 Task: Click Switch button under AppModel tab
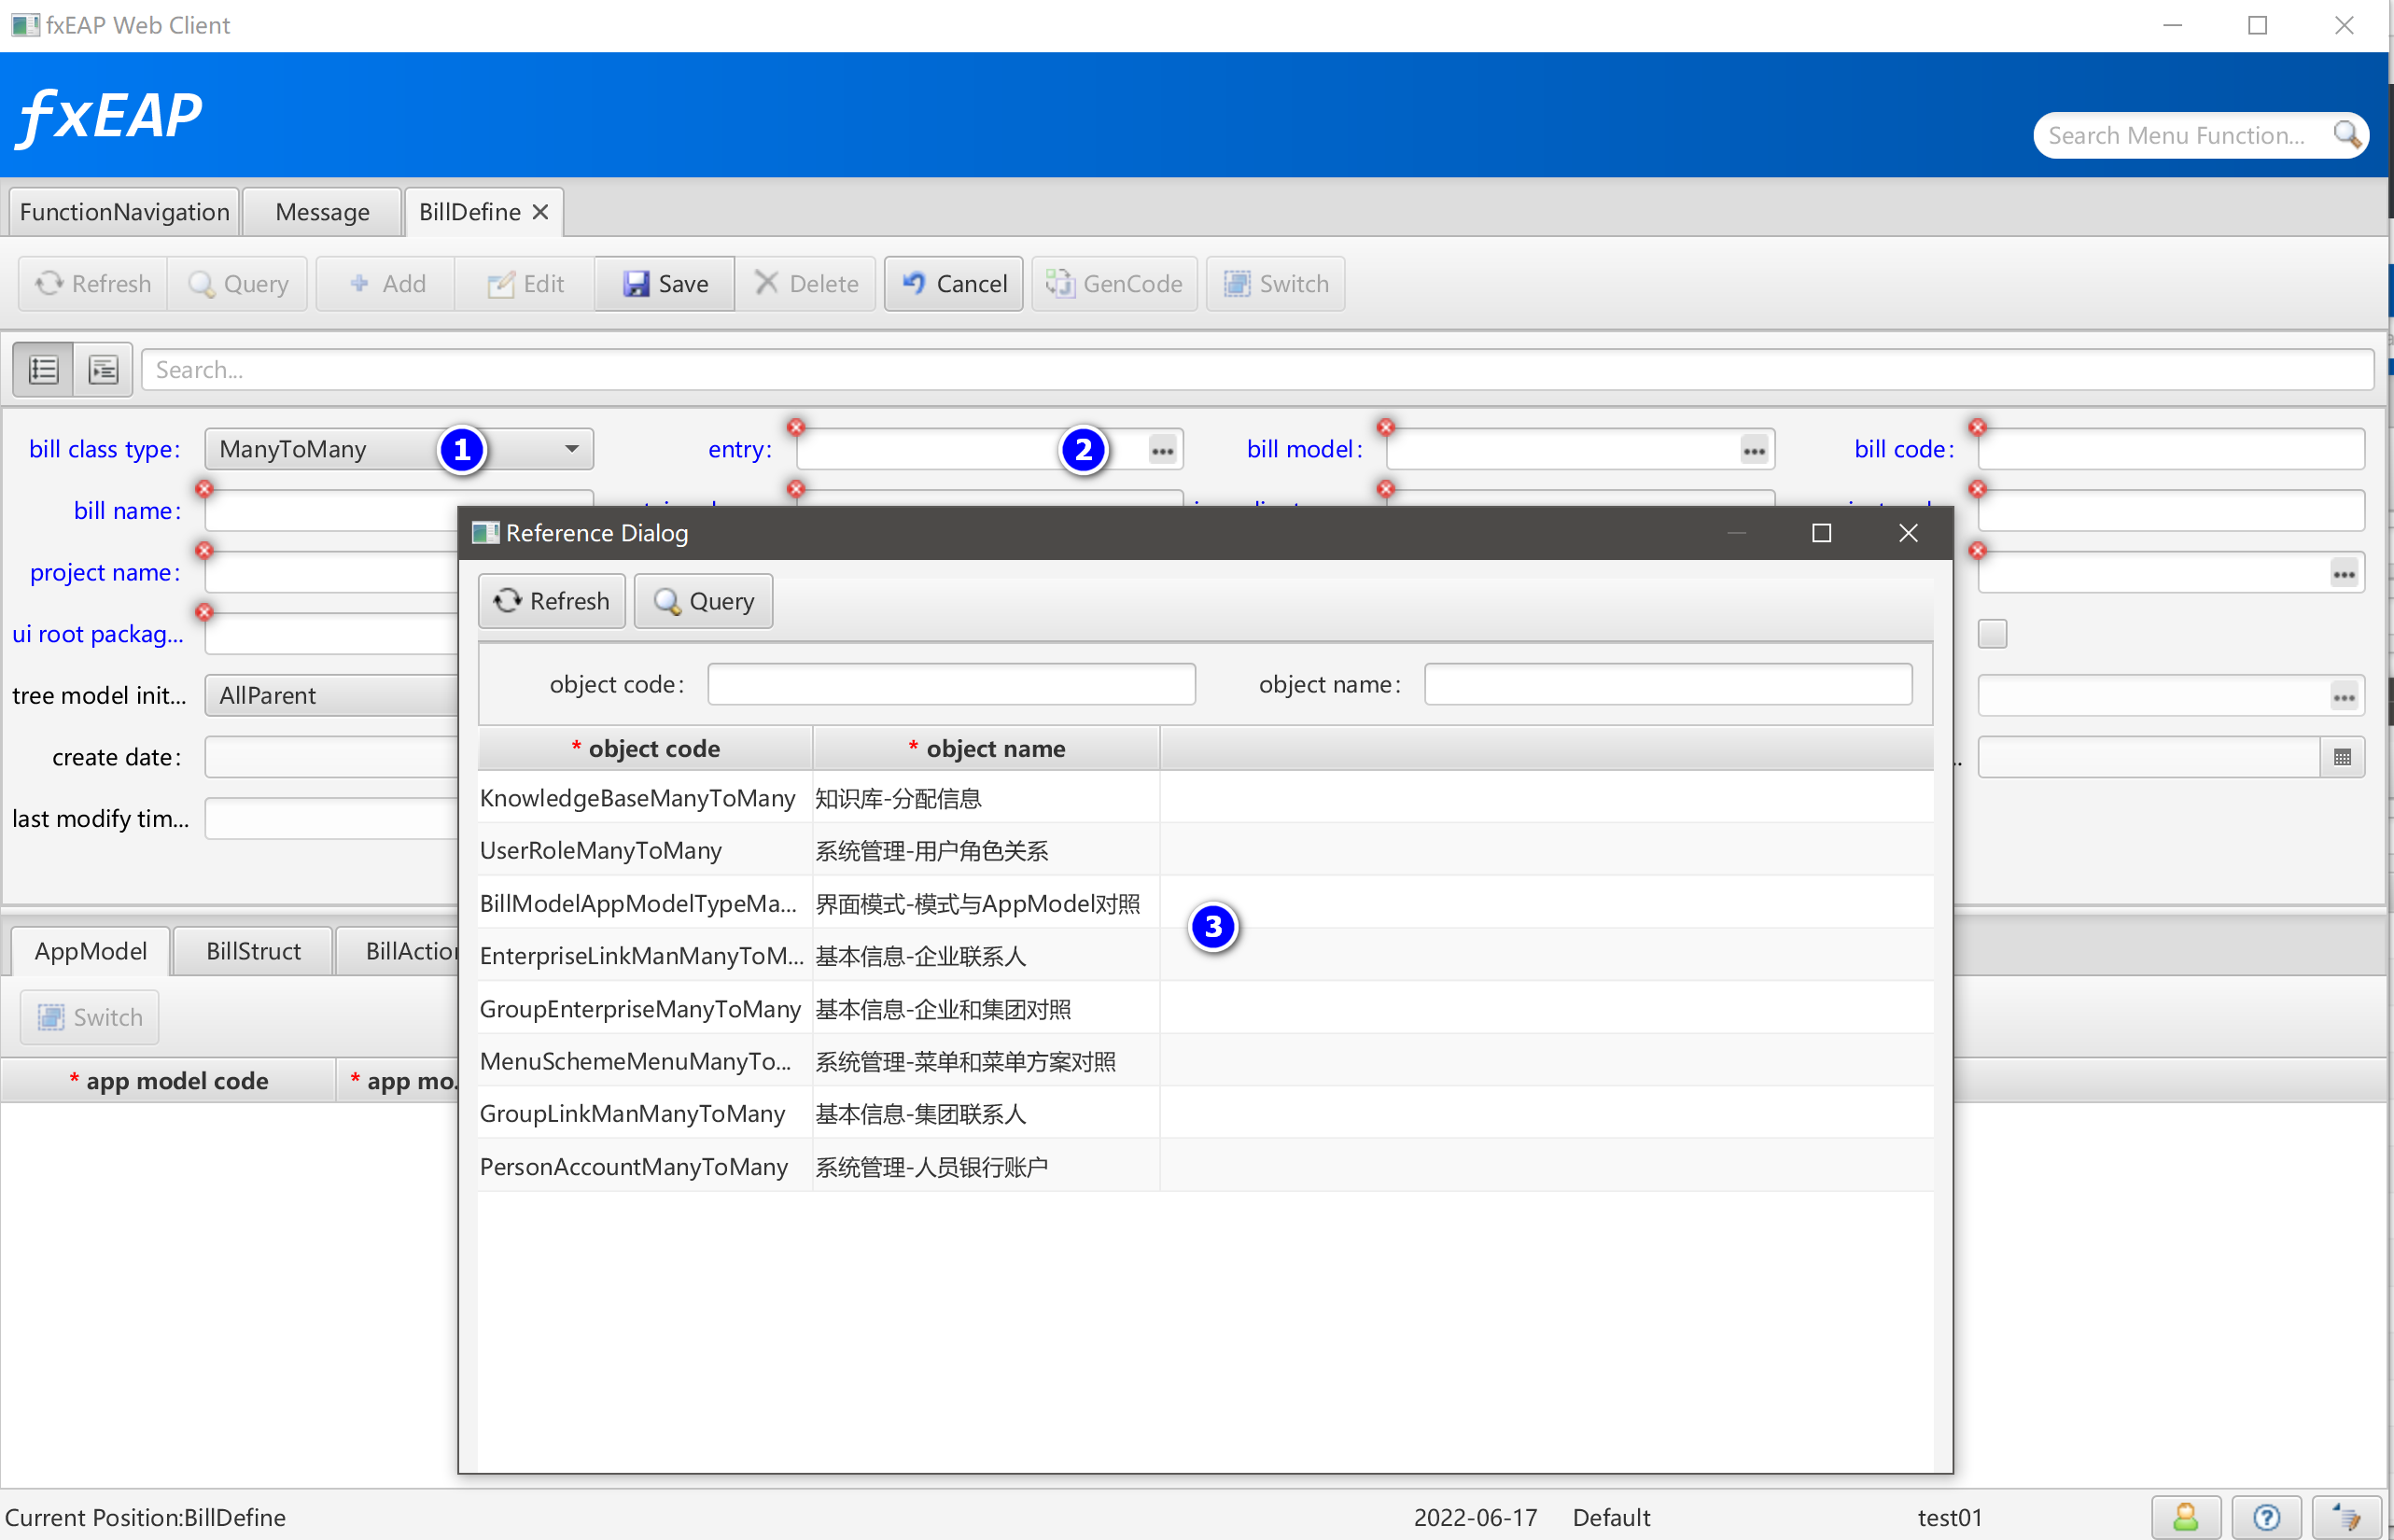pyautogui.click(x=90, y=1017)
